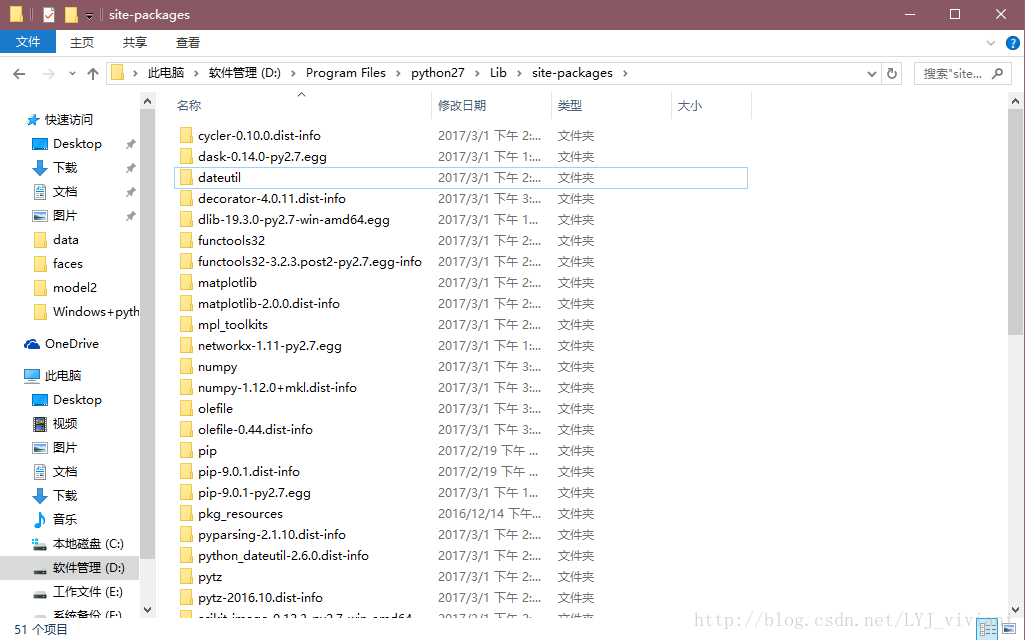Select networkx-1.11-py2.7.egg folder name
Image resolution: width=1025 pixels, height=640 pixels.
point(269,346)
